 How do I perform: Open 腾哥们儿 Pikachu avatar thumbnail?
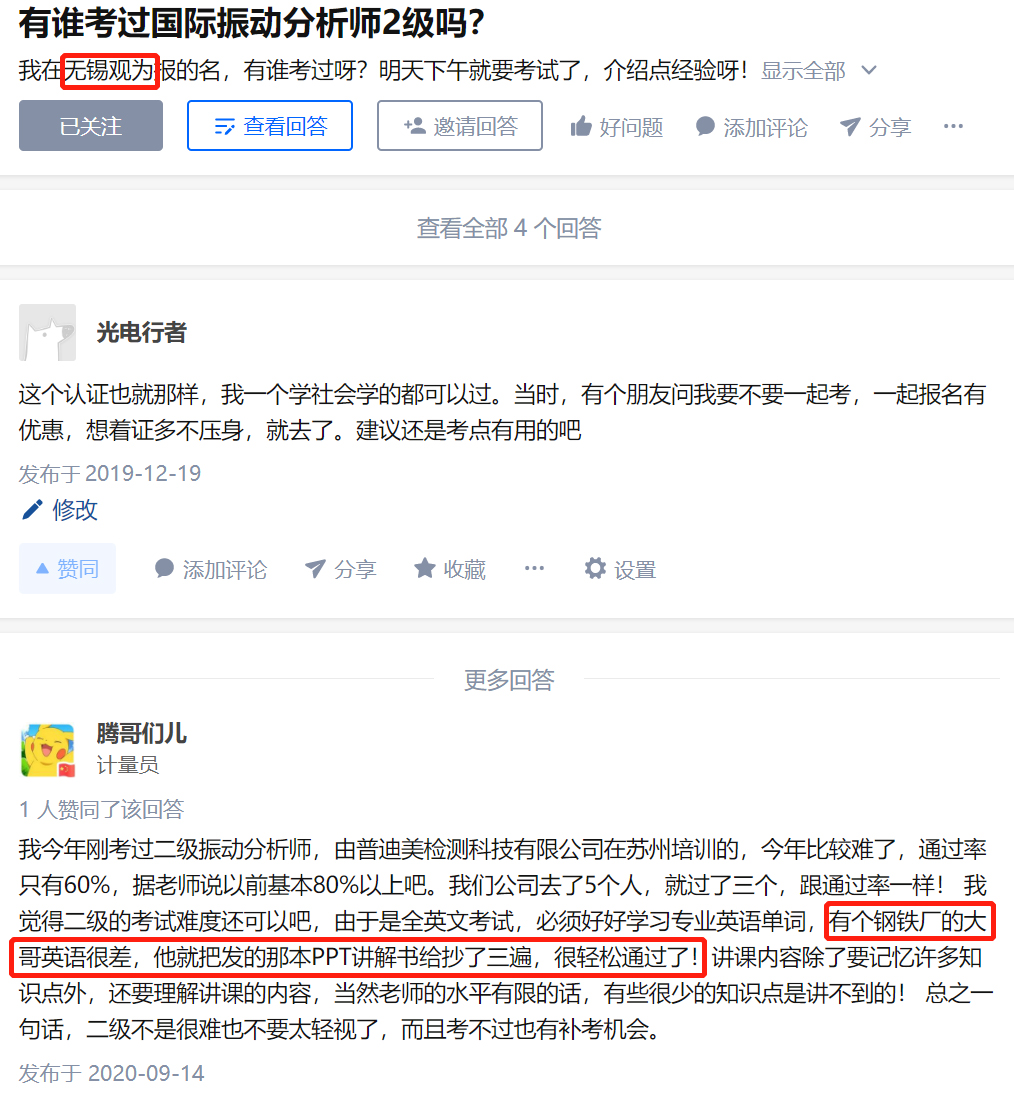coord(48,750)
